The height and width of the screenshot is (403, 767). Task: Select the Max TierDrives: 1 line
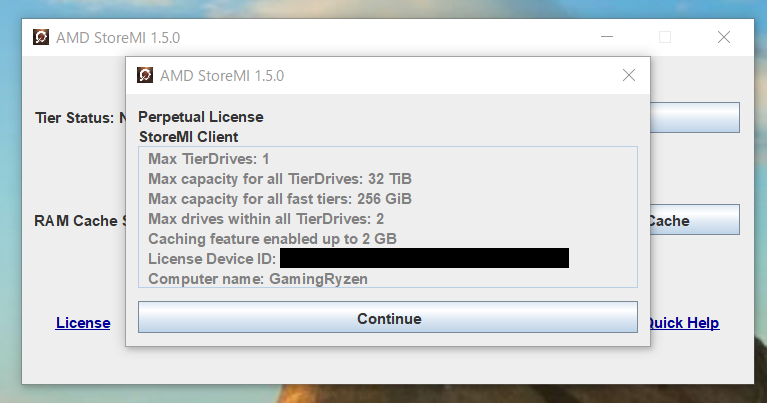pyautogui.click(x=209, y=159)
